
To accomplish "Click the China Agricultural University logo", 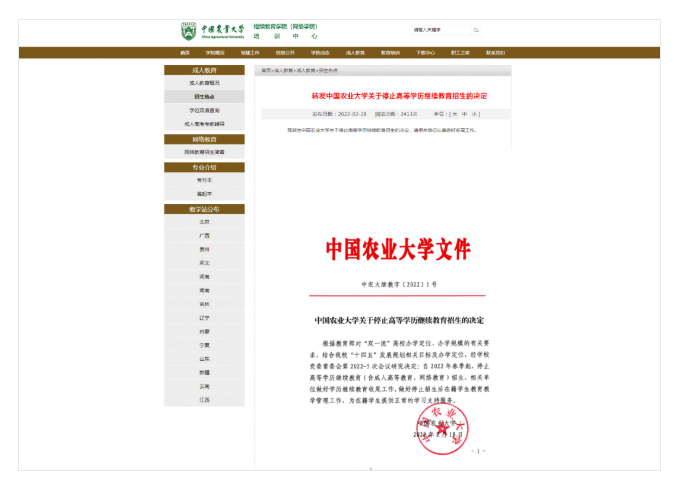I will [x=213, y=31].
